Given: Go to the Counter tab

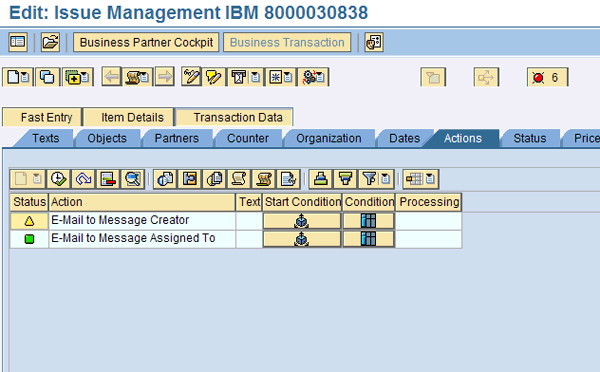Looking at the screenshot, I should (248, 138).
